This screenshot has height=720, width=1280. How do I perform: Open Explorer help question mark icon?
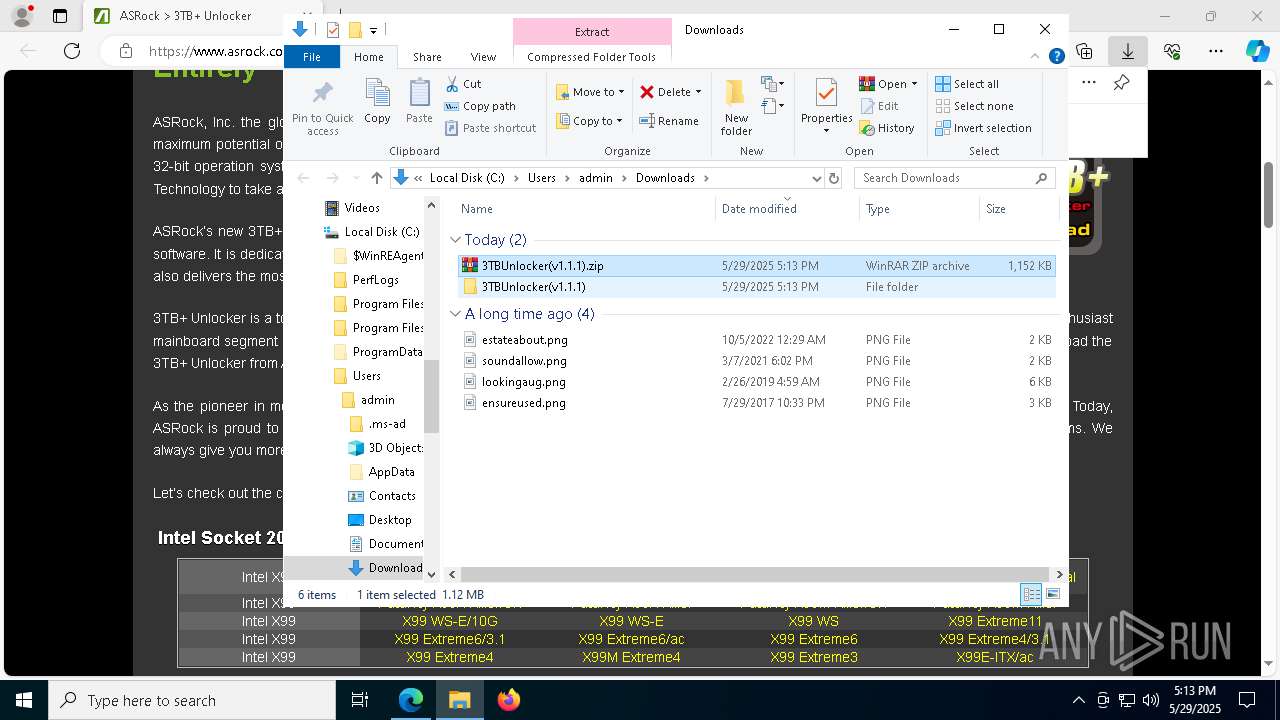click(1056, 57)
